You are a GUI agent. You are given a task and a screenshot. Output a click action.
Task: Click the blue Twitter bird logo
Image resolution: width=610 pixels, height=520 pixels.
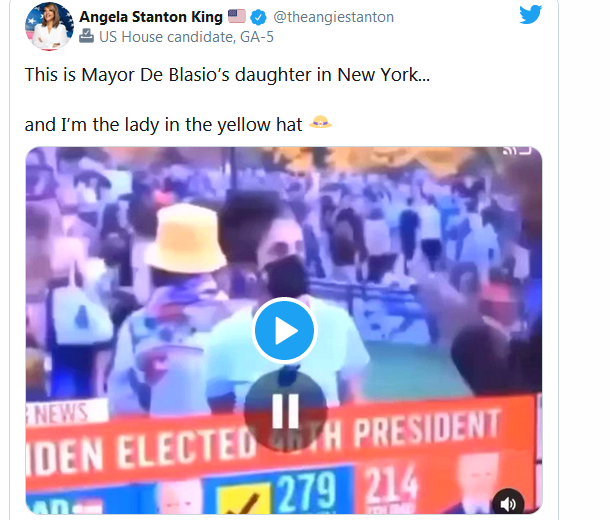point(531,14)
